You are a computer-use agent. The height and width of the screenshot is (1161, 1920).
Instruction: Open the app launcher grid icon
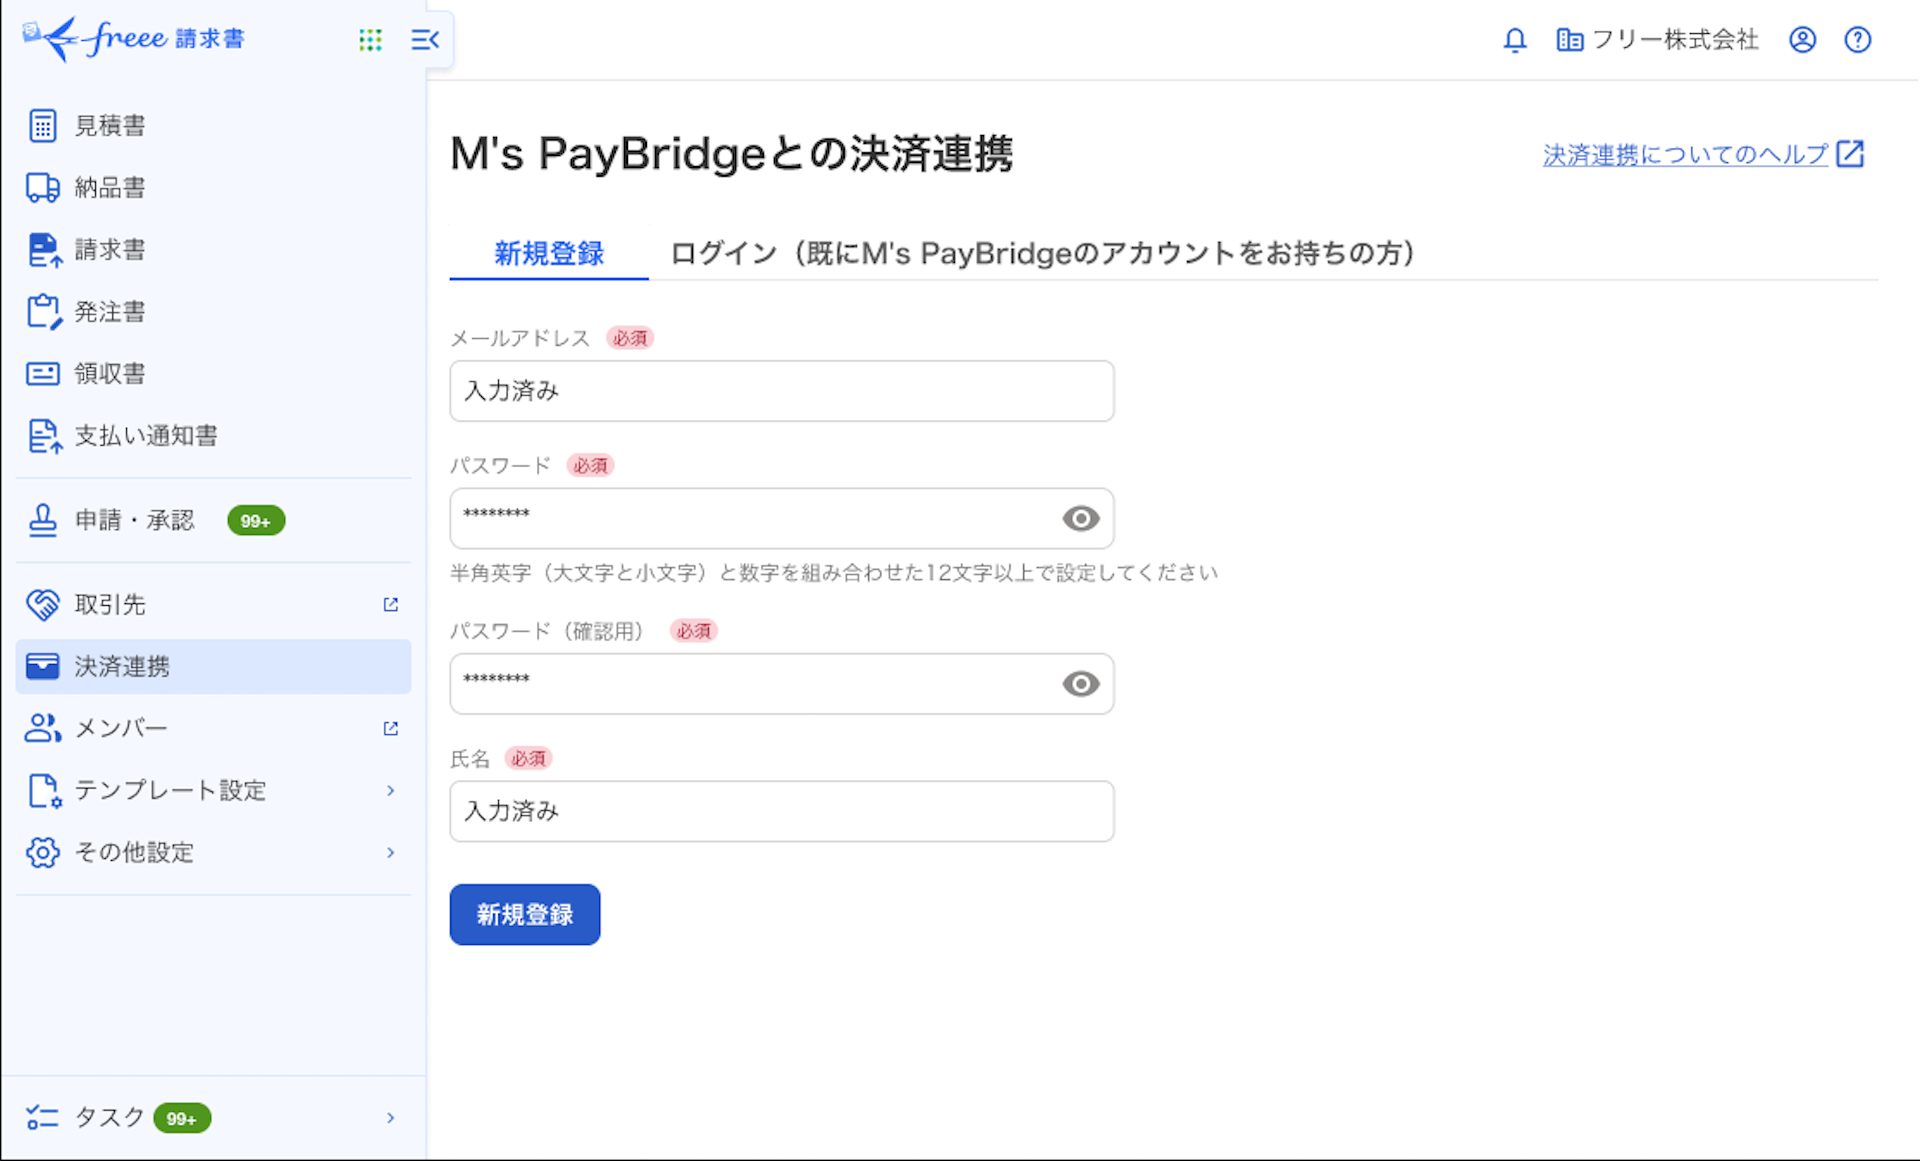[x=370, y=40]
